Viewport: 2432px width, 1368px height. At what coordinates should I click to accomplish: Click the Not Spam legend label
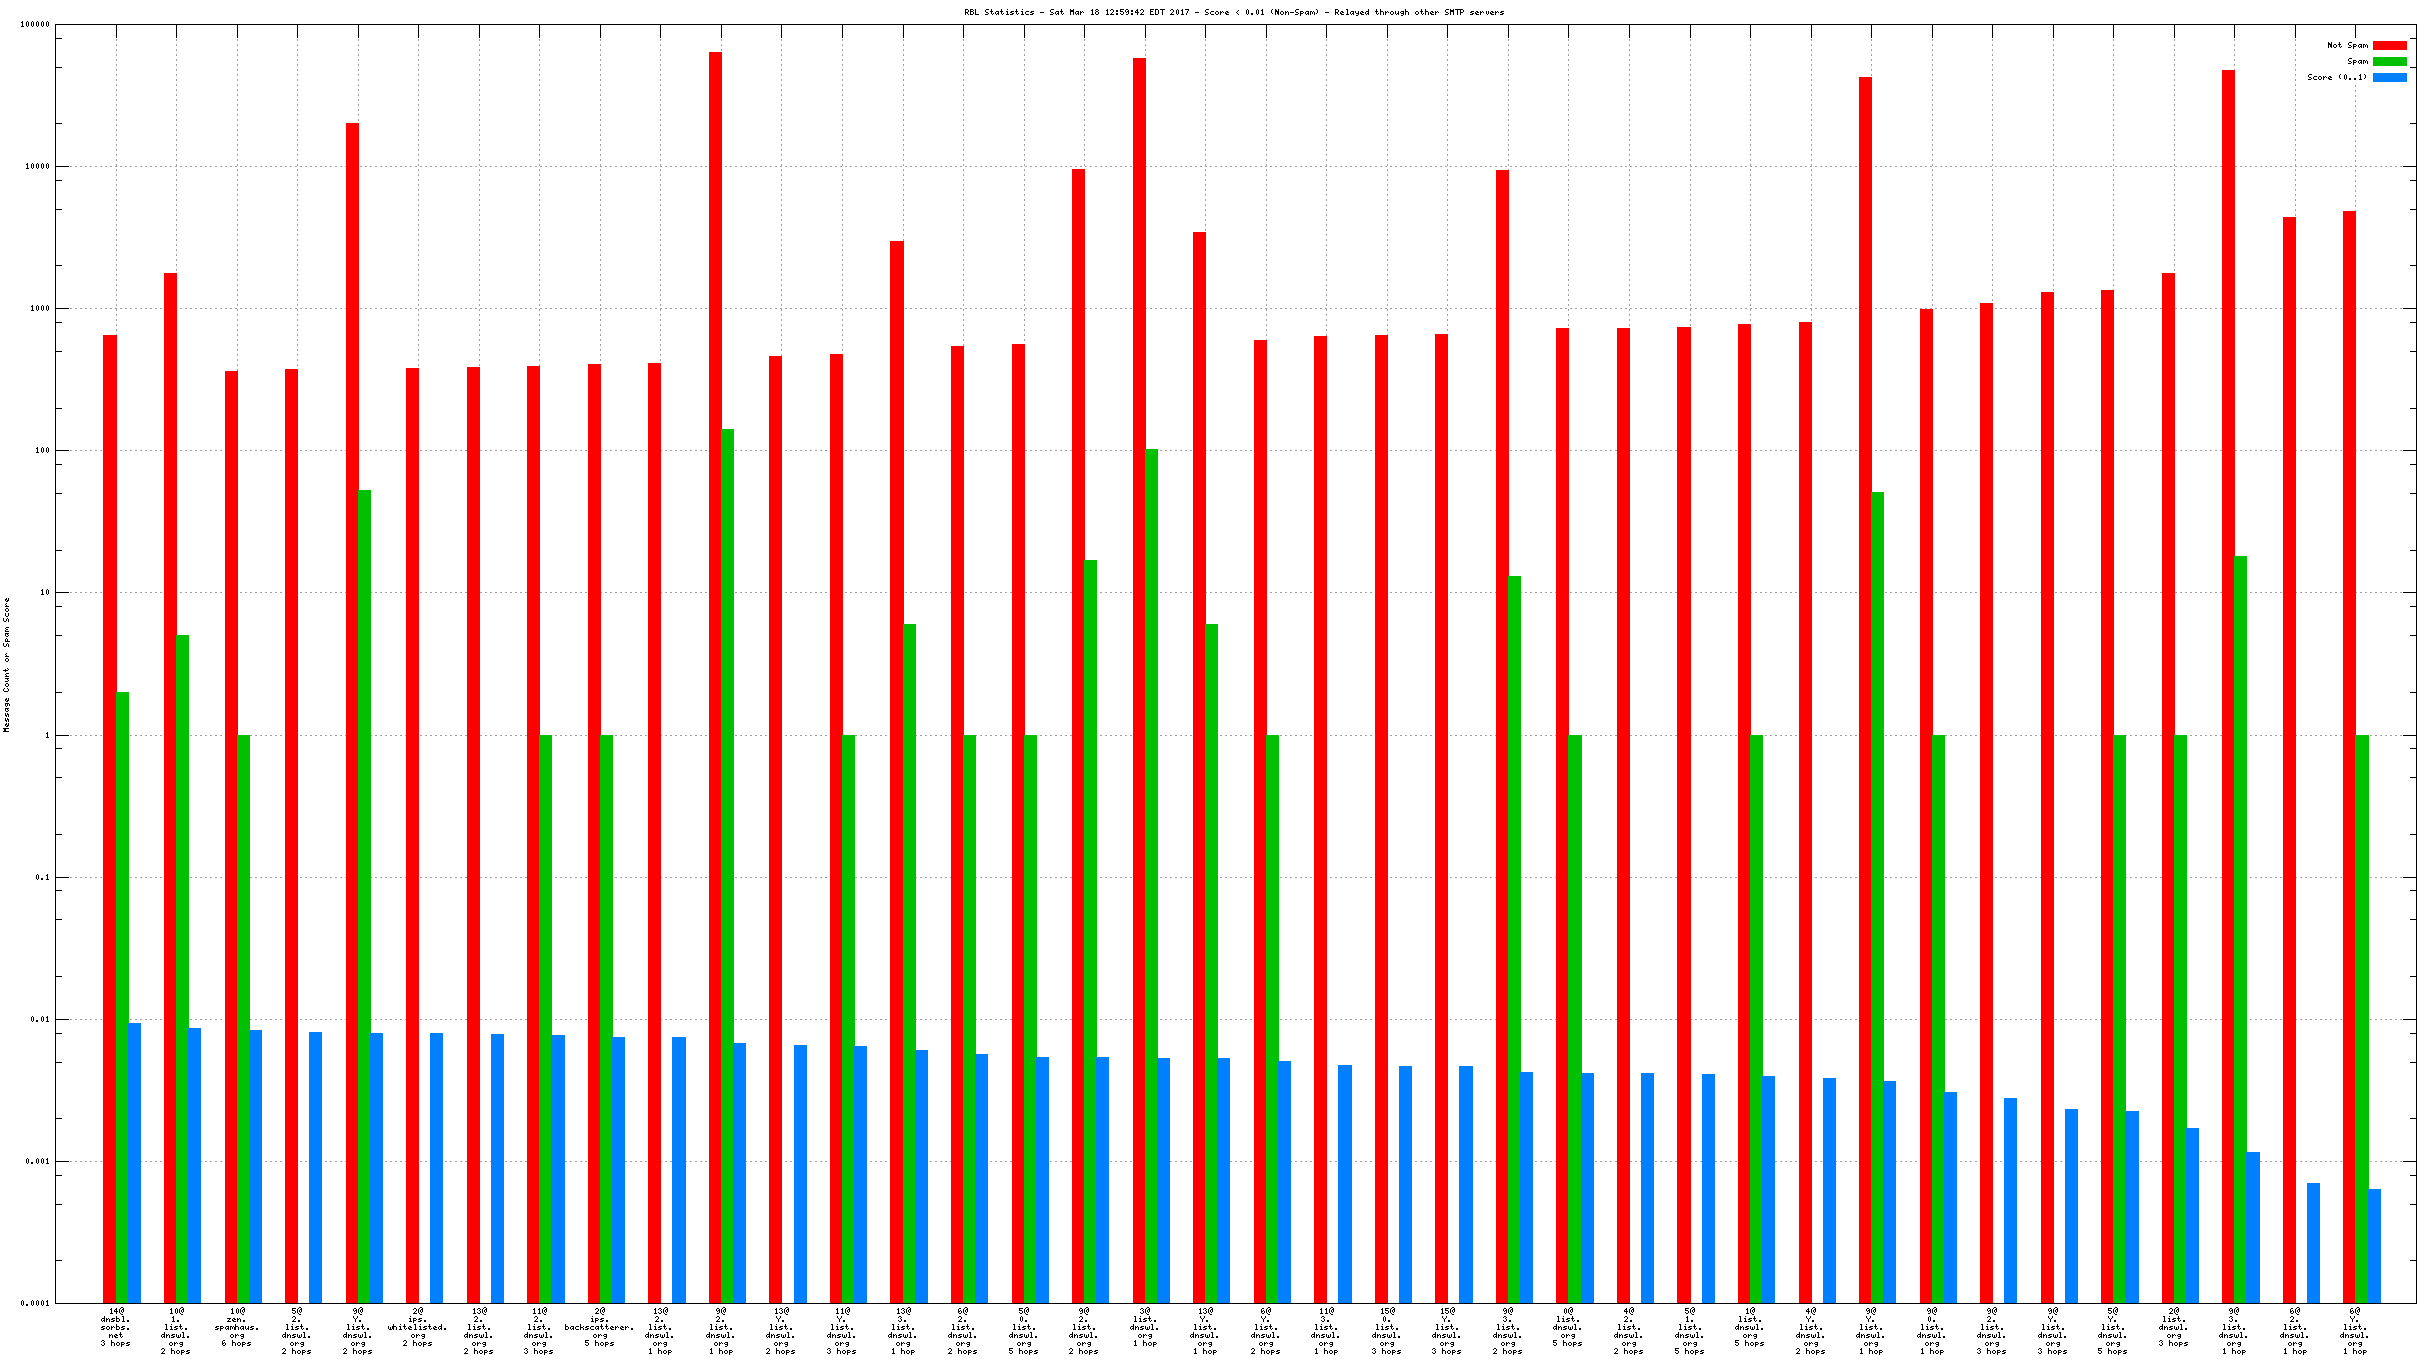pyautogui.click(x=2347, y=45)
